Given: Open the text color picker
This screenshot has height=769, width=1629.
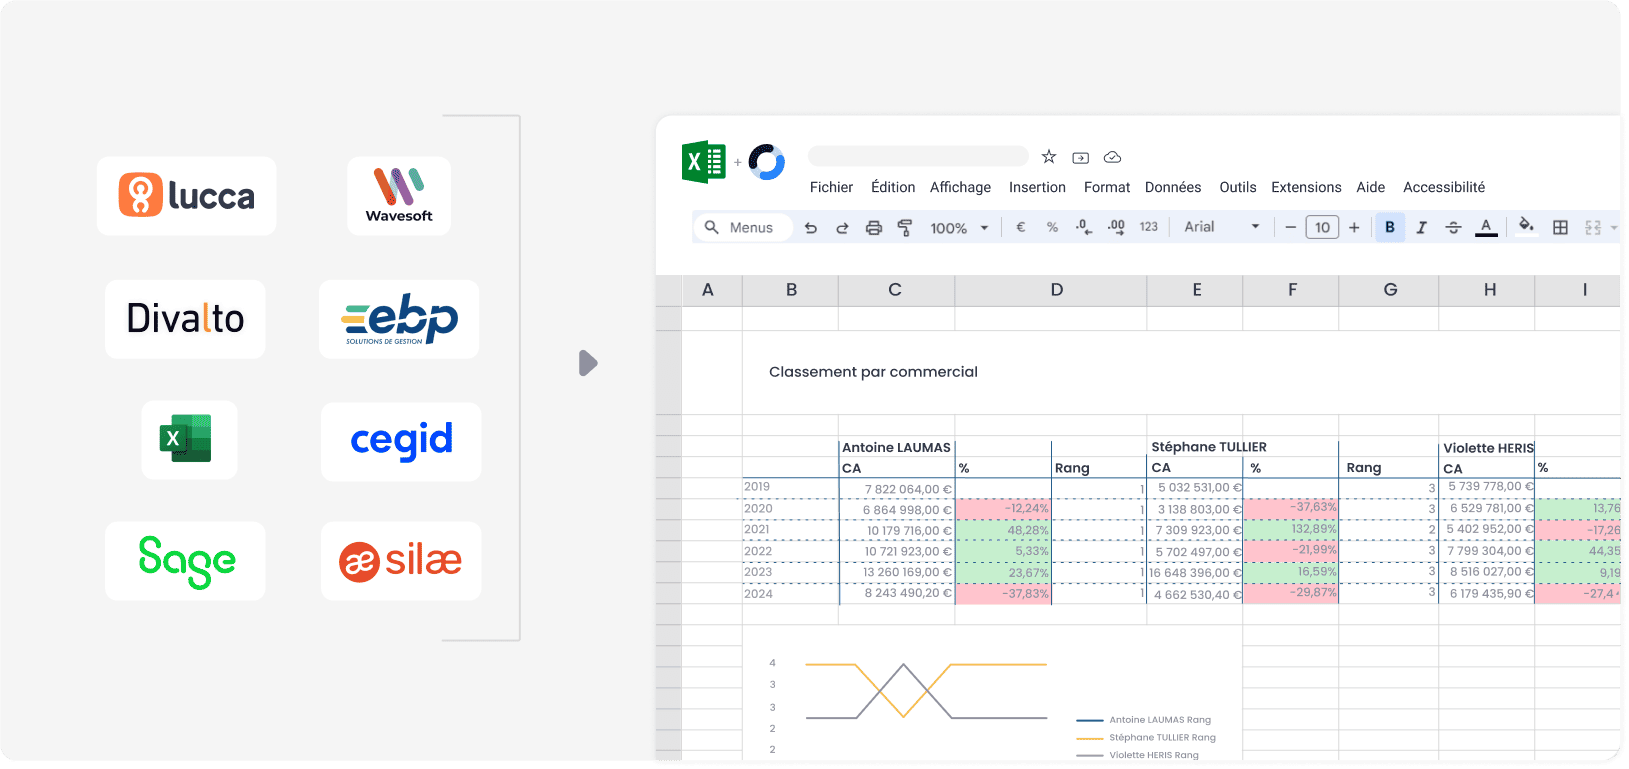Looking at the screenshot, I should 1487,228.
